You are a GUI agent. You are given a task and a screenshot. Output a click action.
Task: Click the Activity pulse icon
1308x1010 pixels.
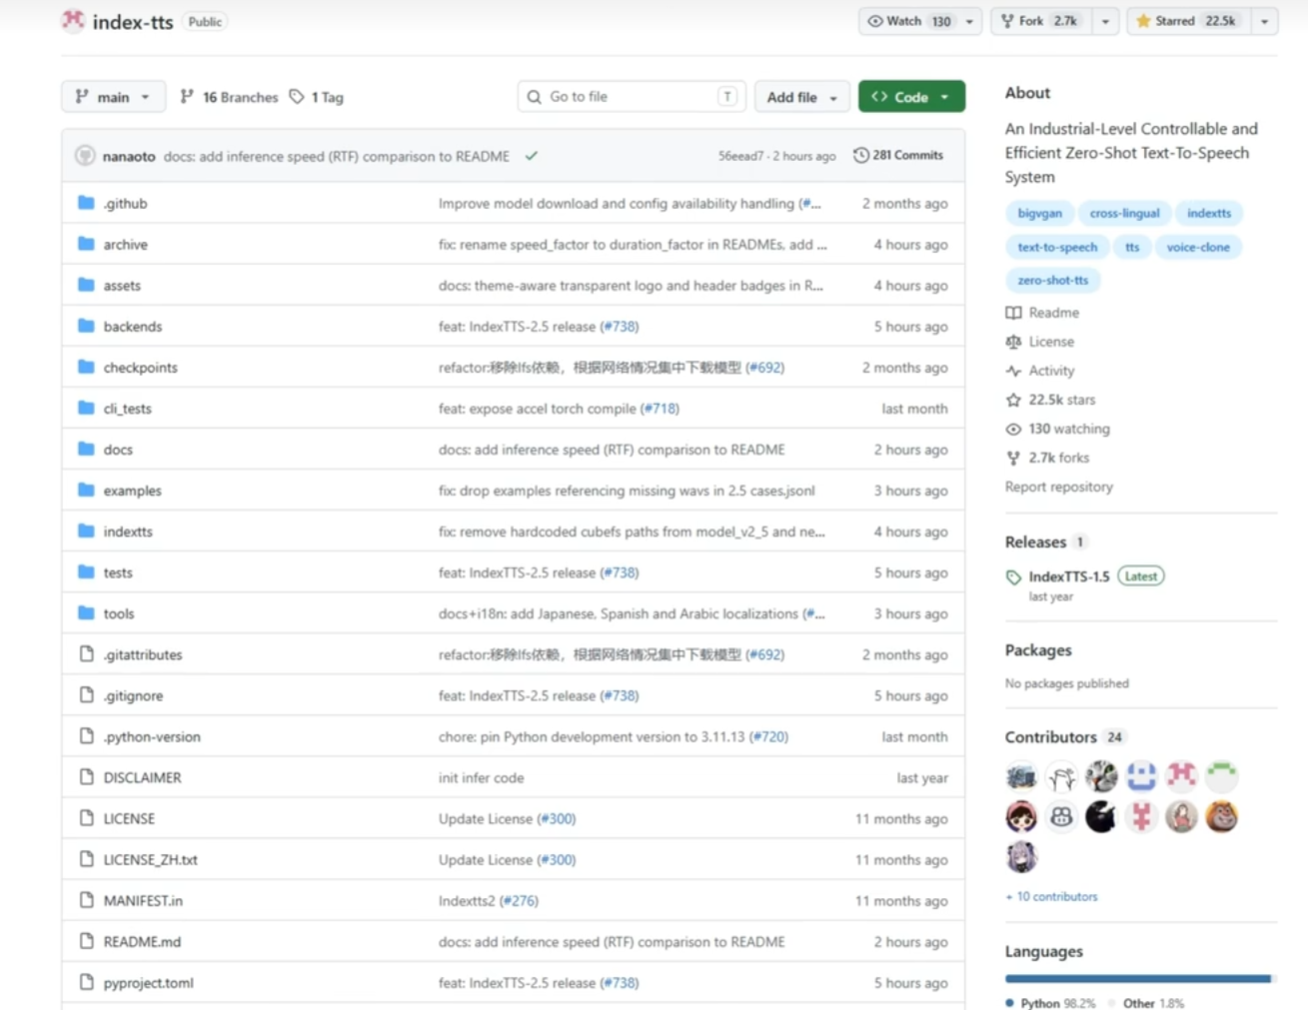click(1013, 371)
